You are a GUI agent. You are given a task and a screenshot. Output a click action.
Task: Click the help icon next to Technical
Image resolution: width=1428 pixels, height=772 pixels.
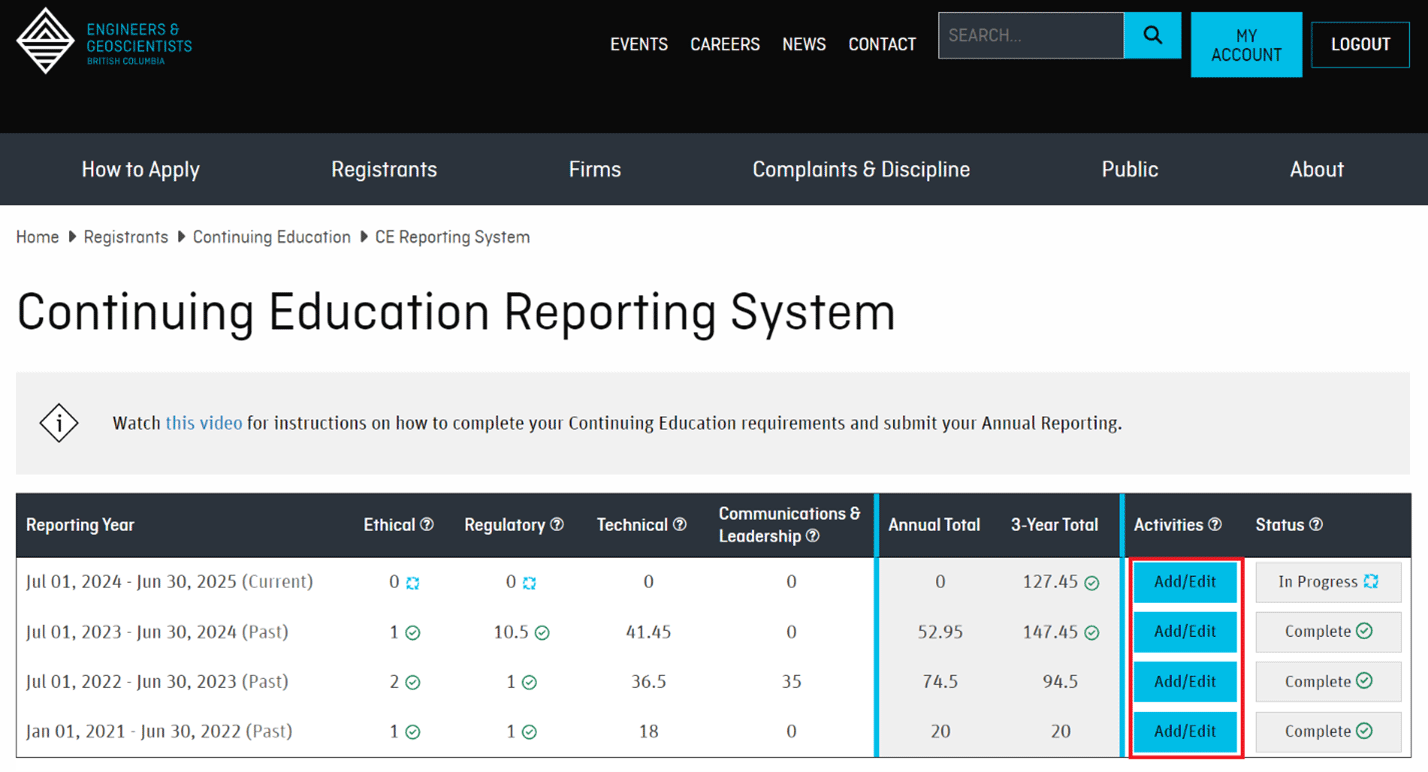(680, 525)
